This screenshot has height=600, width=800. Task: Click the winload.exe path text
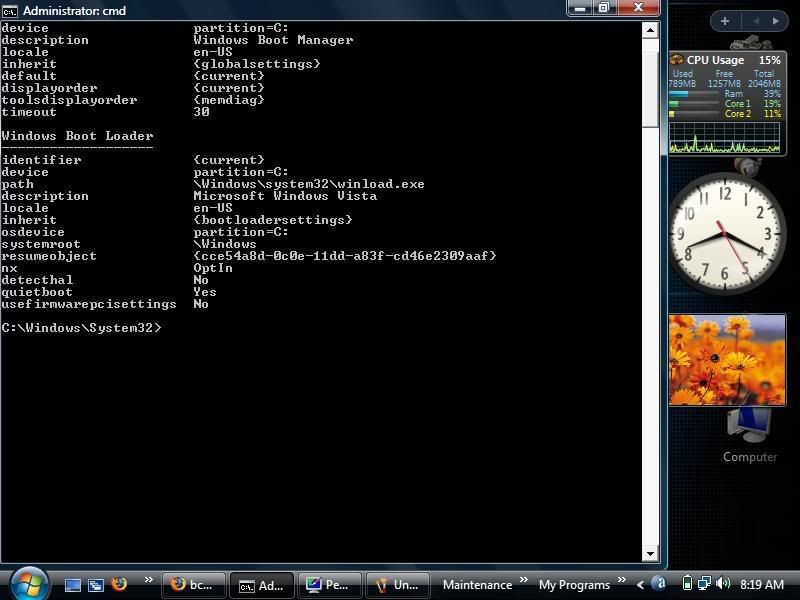tap(309, 184)
